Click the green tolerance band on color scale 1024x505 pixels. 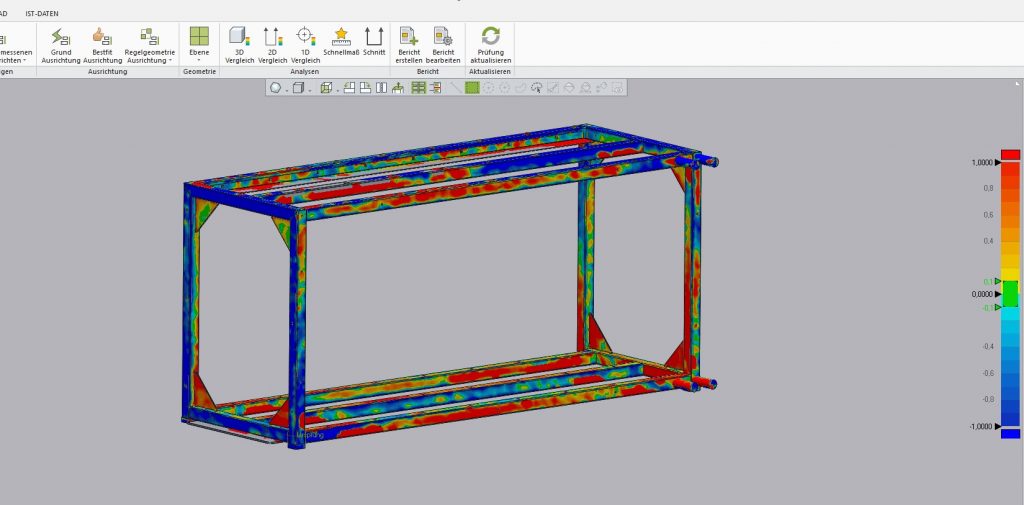click(1010, 294)
